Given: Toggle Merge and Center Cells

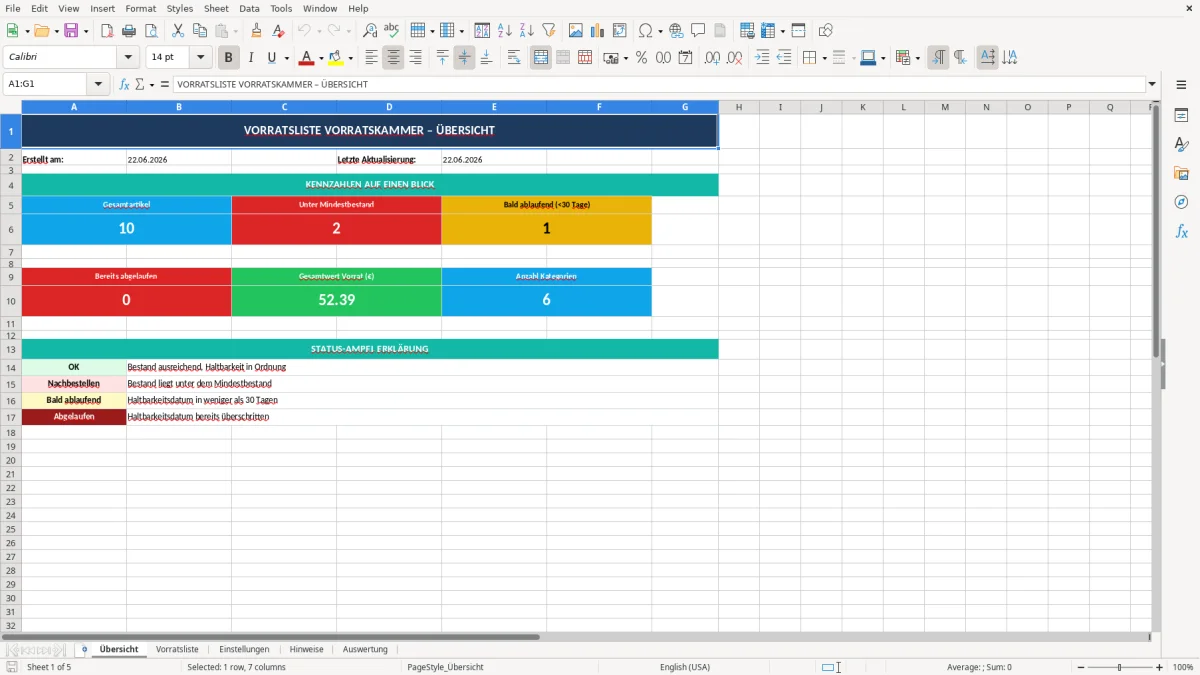Looking at the screenshot, I should pyautogui.click(x=541, y=58).
